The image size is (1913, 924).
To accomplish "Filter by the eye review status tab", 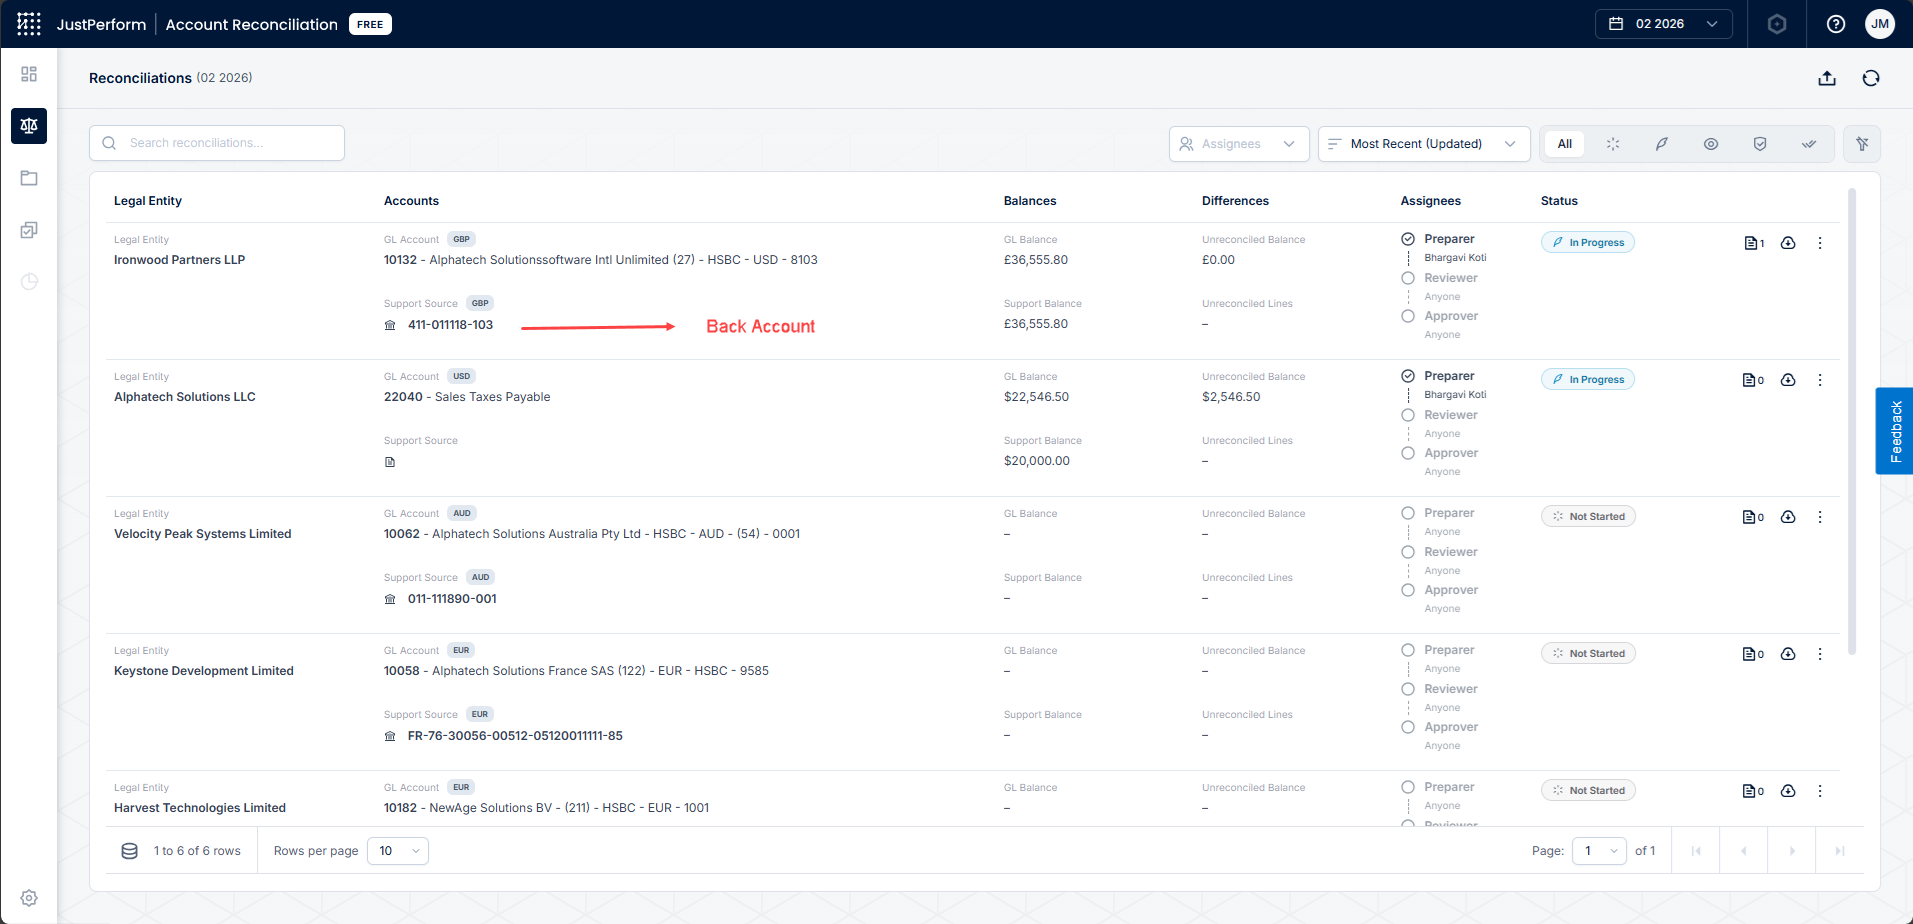I will pos(1711,144).
